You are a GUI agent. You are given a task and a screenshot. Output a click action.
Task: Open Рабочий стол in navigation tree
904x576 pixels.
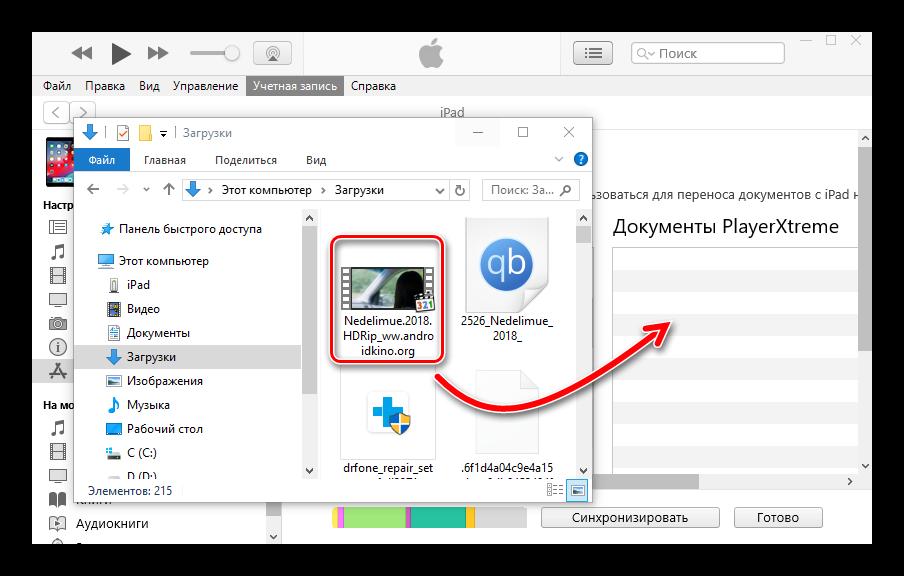pyautogui.click(x=164, y=429)
